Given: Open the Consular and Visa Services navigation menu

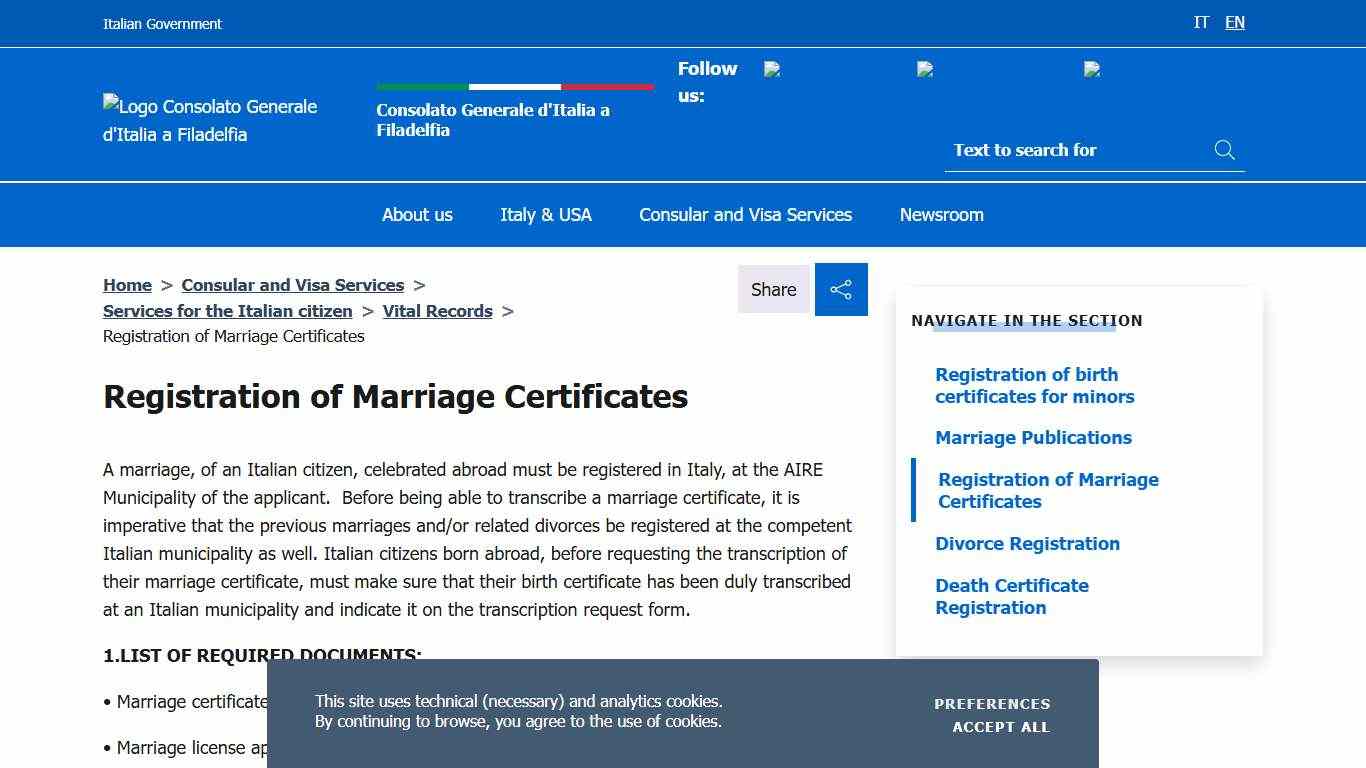Looking at the screenshot, I should click(x=745, y=214).
